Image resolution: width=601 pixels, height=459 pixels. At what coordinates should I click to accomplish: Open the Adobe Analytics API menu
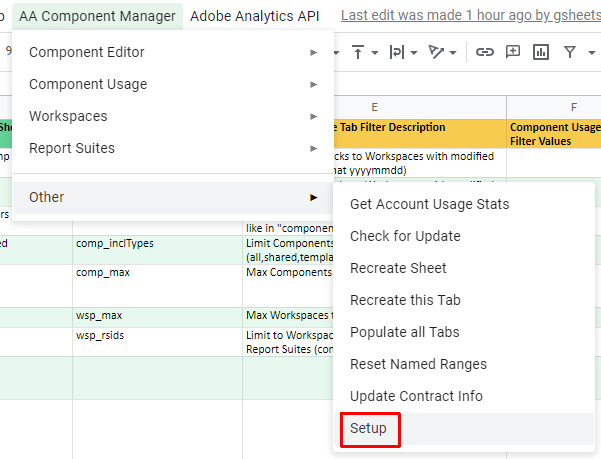click(x=255, y=16)
